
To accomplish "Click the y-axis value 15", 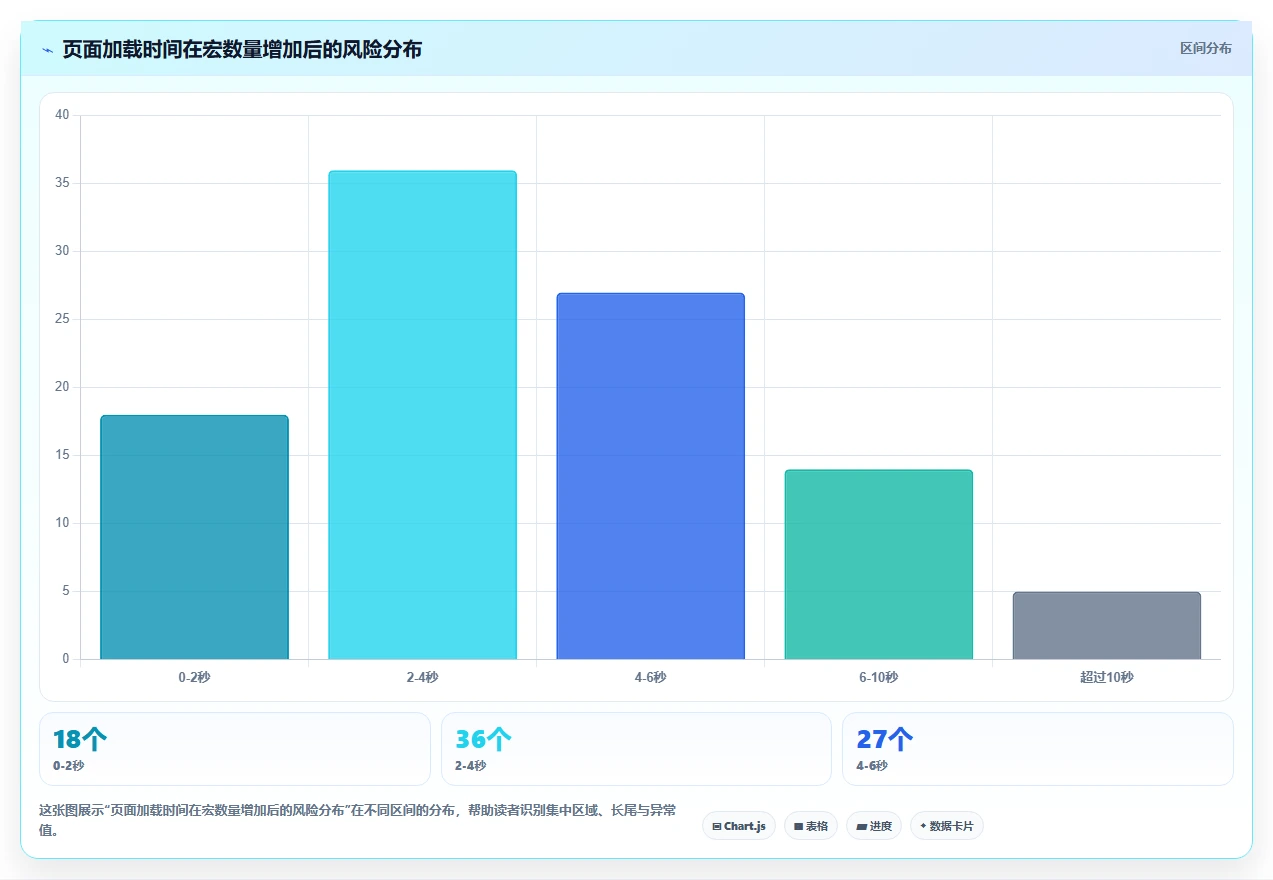I will tap(62, 455).
